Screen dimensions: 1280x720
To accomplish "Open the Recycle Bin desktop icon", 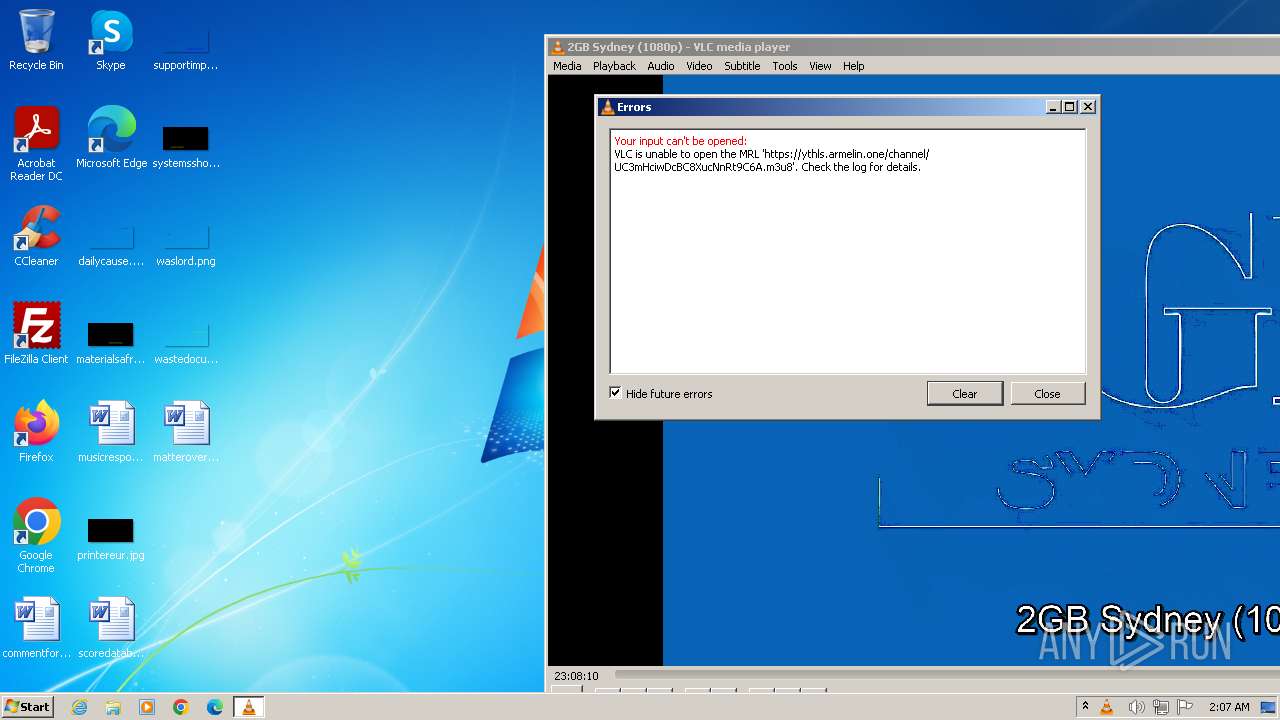I will 36,40.
